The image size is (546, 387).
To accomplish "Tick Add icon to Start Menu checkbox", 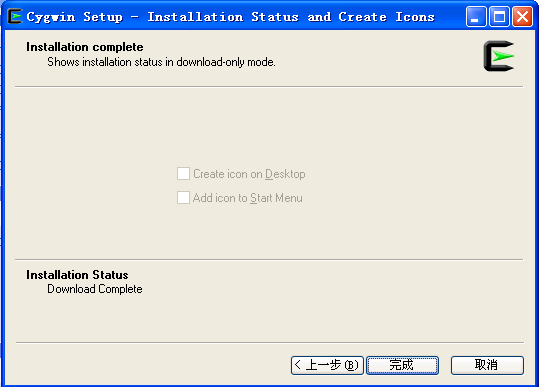I will (183, 198).
